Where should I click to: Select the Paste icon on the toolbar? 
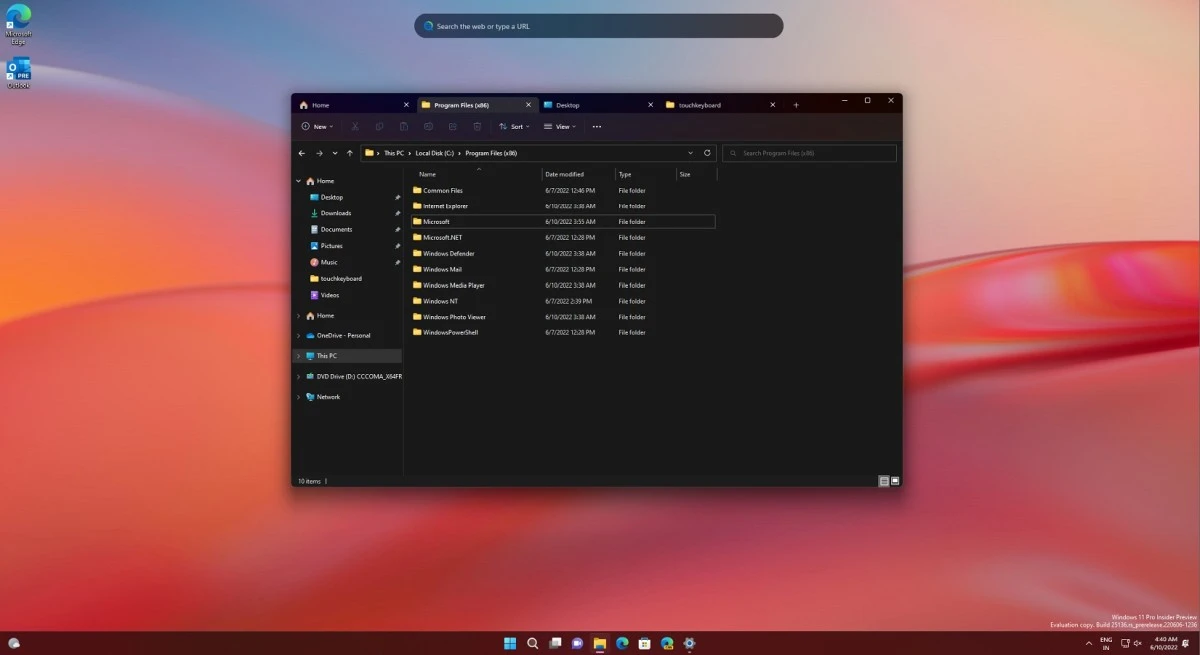click(x=404, y=126)
